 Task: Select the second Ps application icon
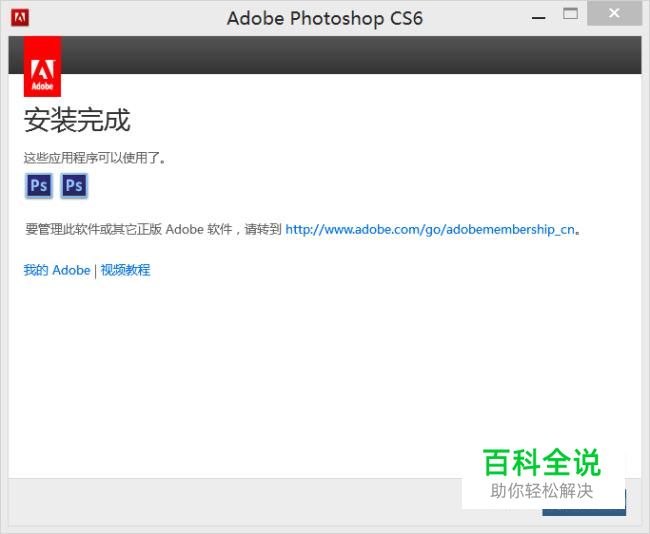[x=74, y=185]
